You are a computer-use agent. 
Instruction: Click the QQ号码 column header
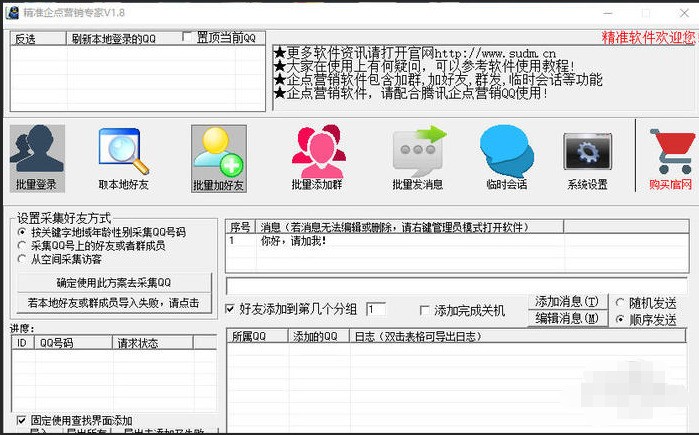73,342
